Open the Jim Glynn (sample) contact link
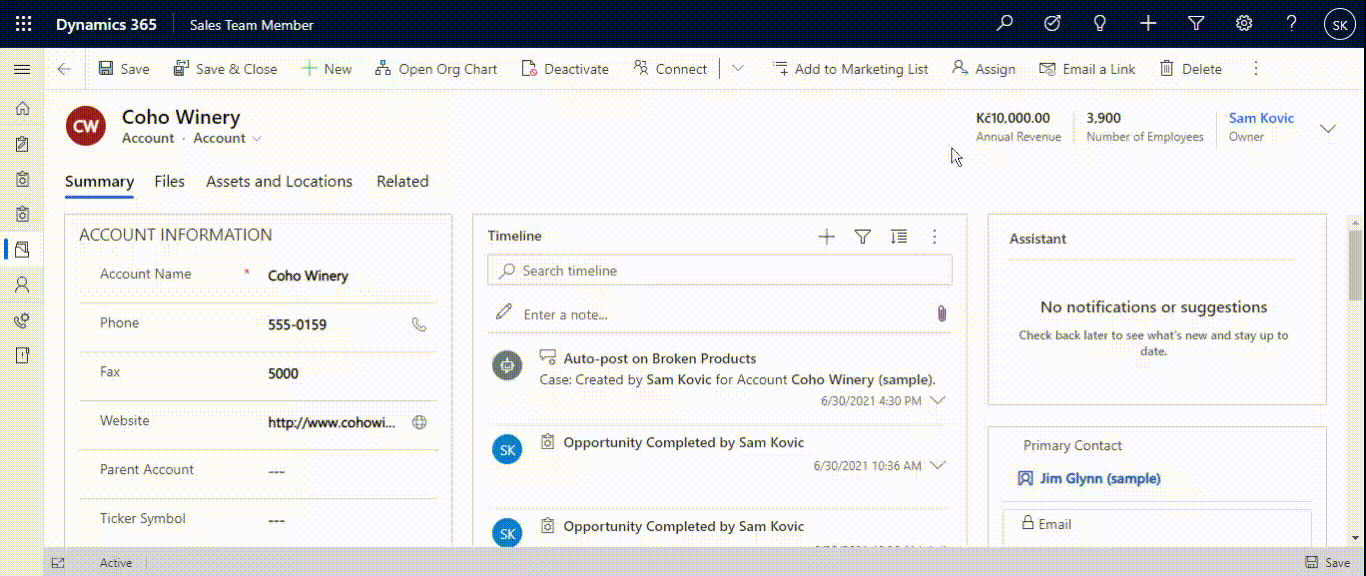The image size is (1366, 576). pos(1100,479)
